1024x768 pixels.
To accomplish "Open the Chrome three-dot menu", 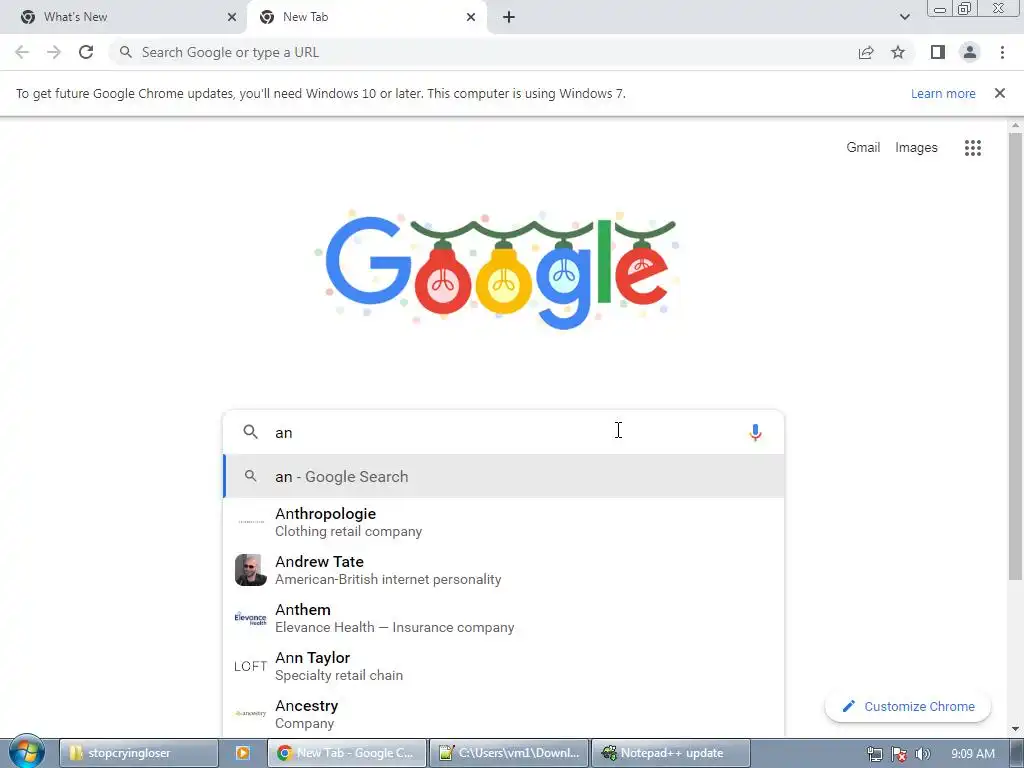I will 1002,52.
